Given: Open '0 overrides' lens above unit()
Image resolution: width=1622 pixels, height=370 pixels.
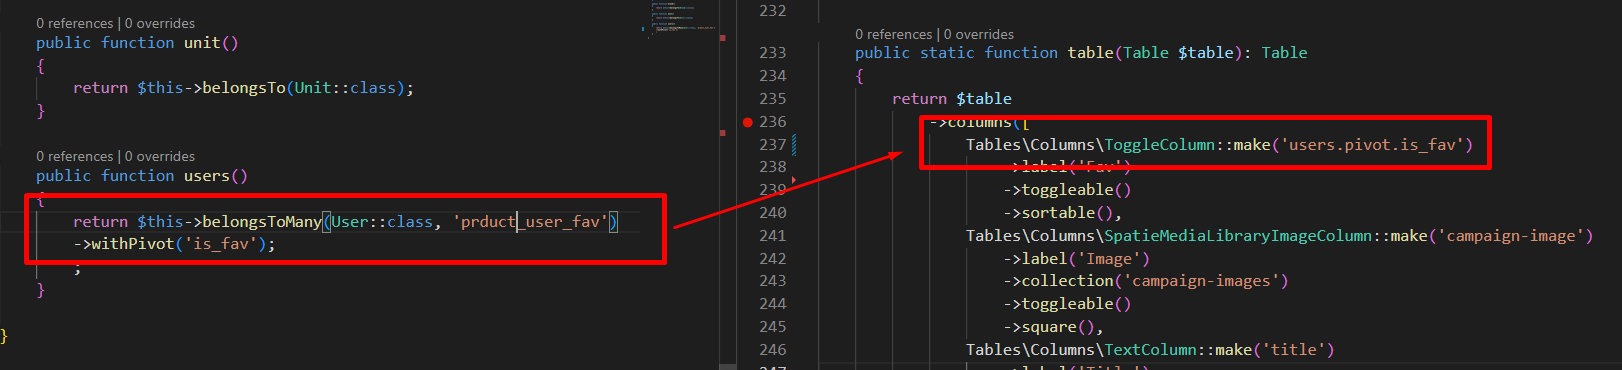Looking at the screenshot, I should point(160,23).
